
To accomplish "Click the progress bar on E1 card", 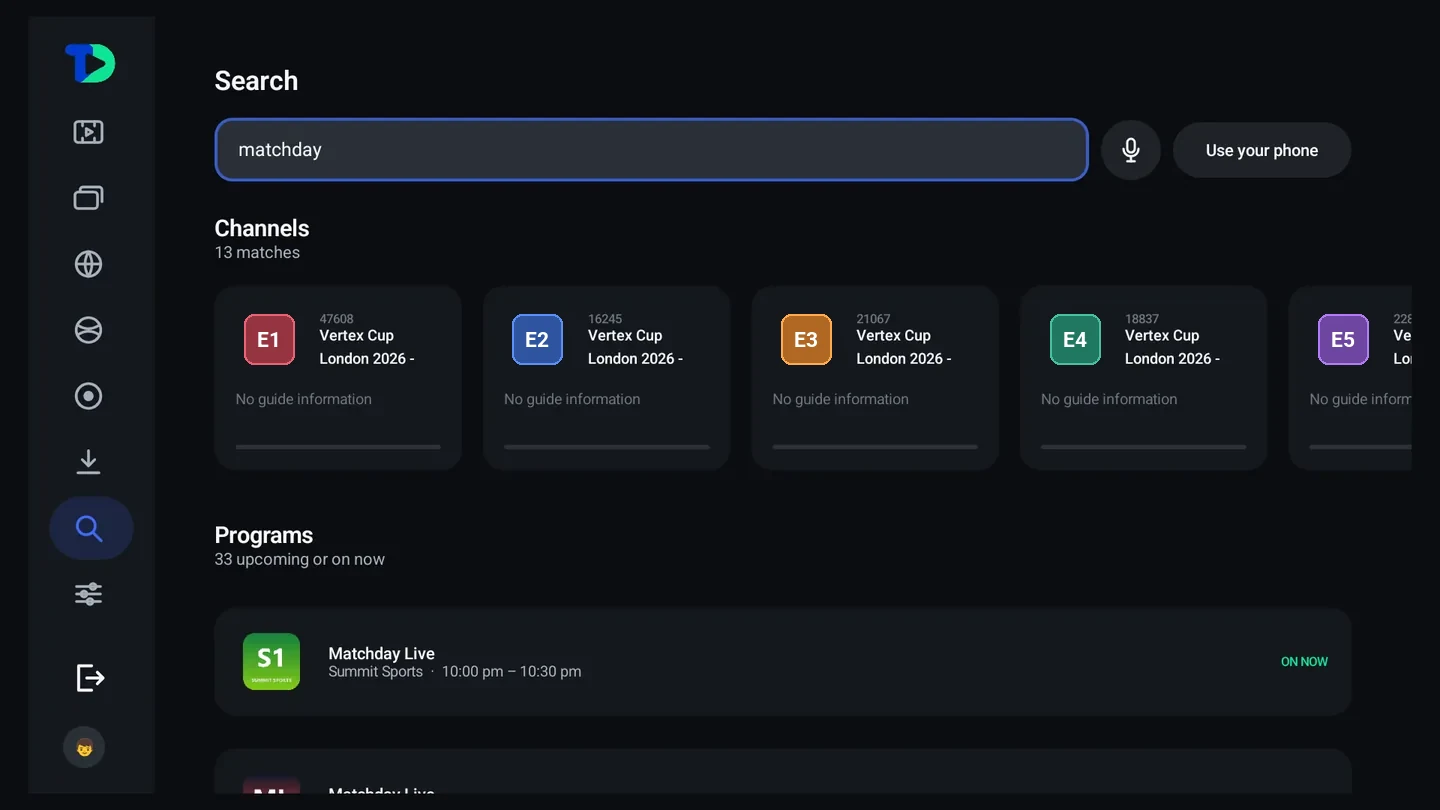I will pos(338,447).
